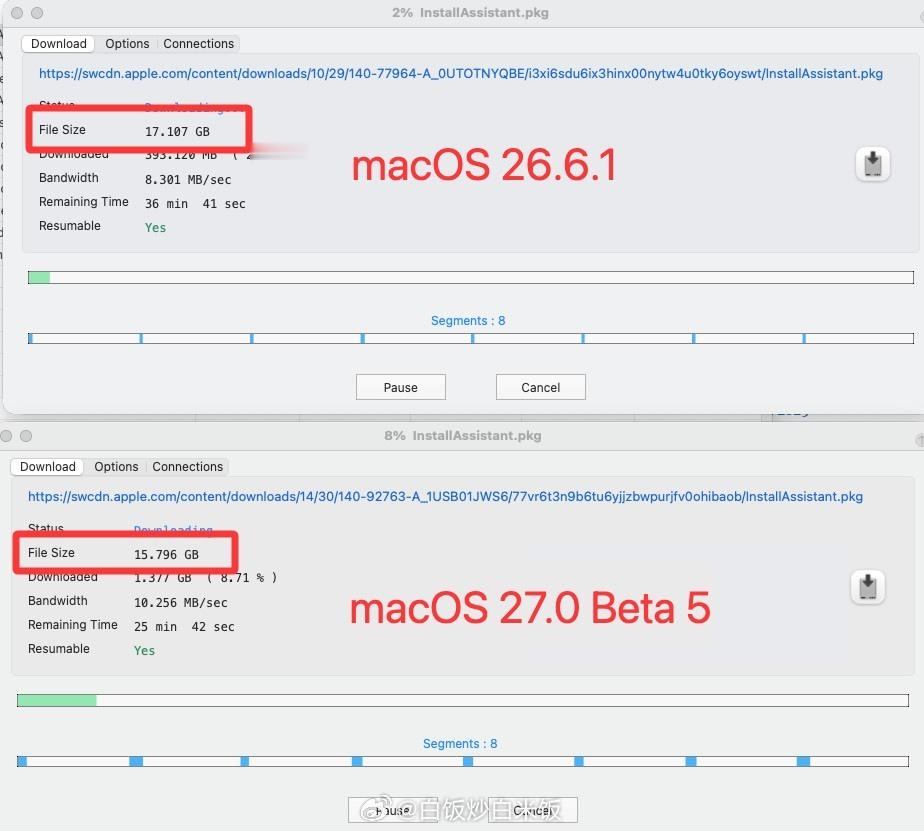The image size is (924, 831).
Task: Open the swcdn link ending 140-92763 InstallAssistant.pkg
Action: [x=446, y=496]
